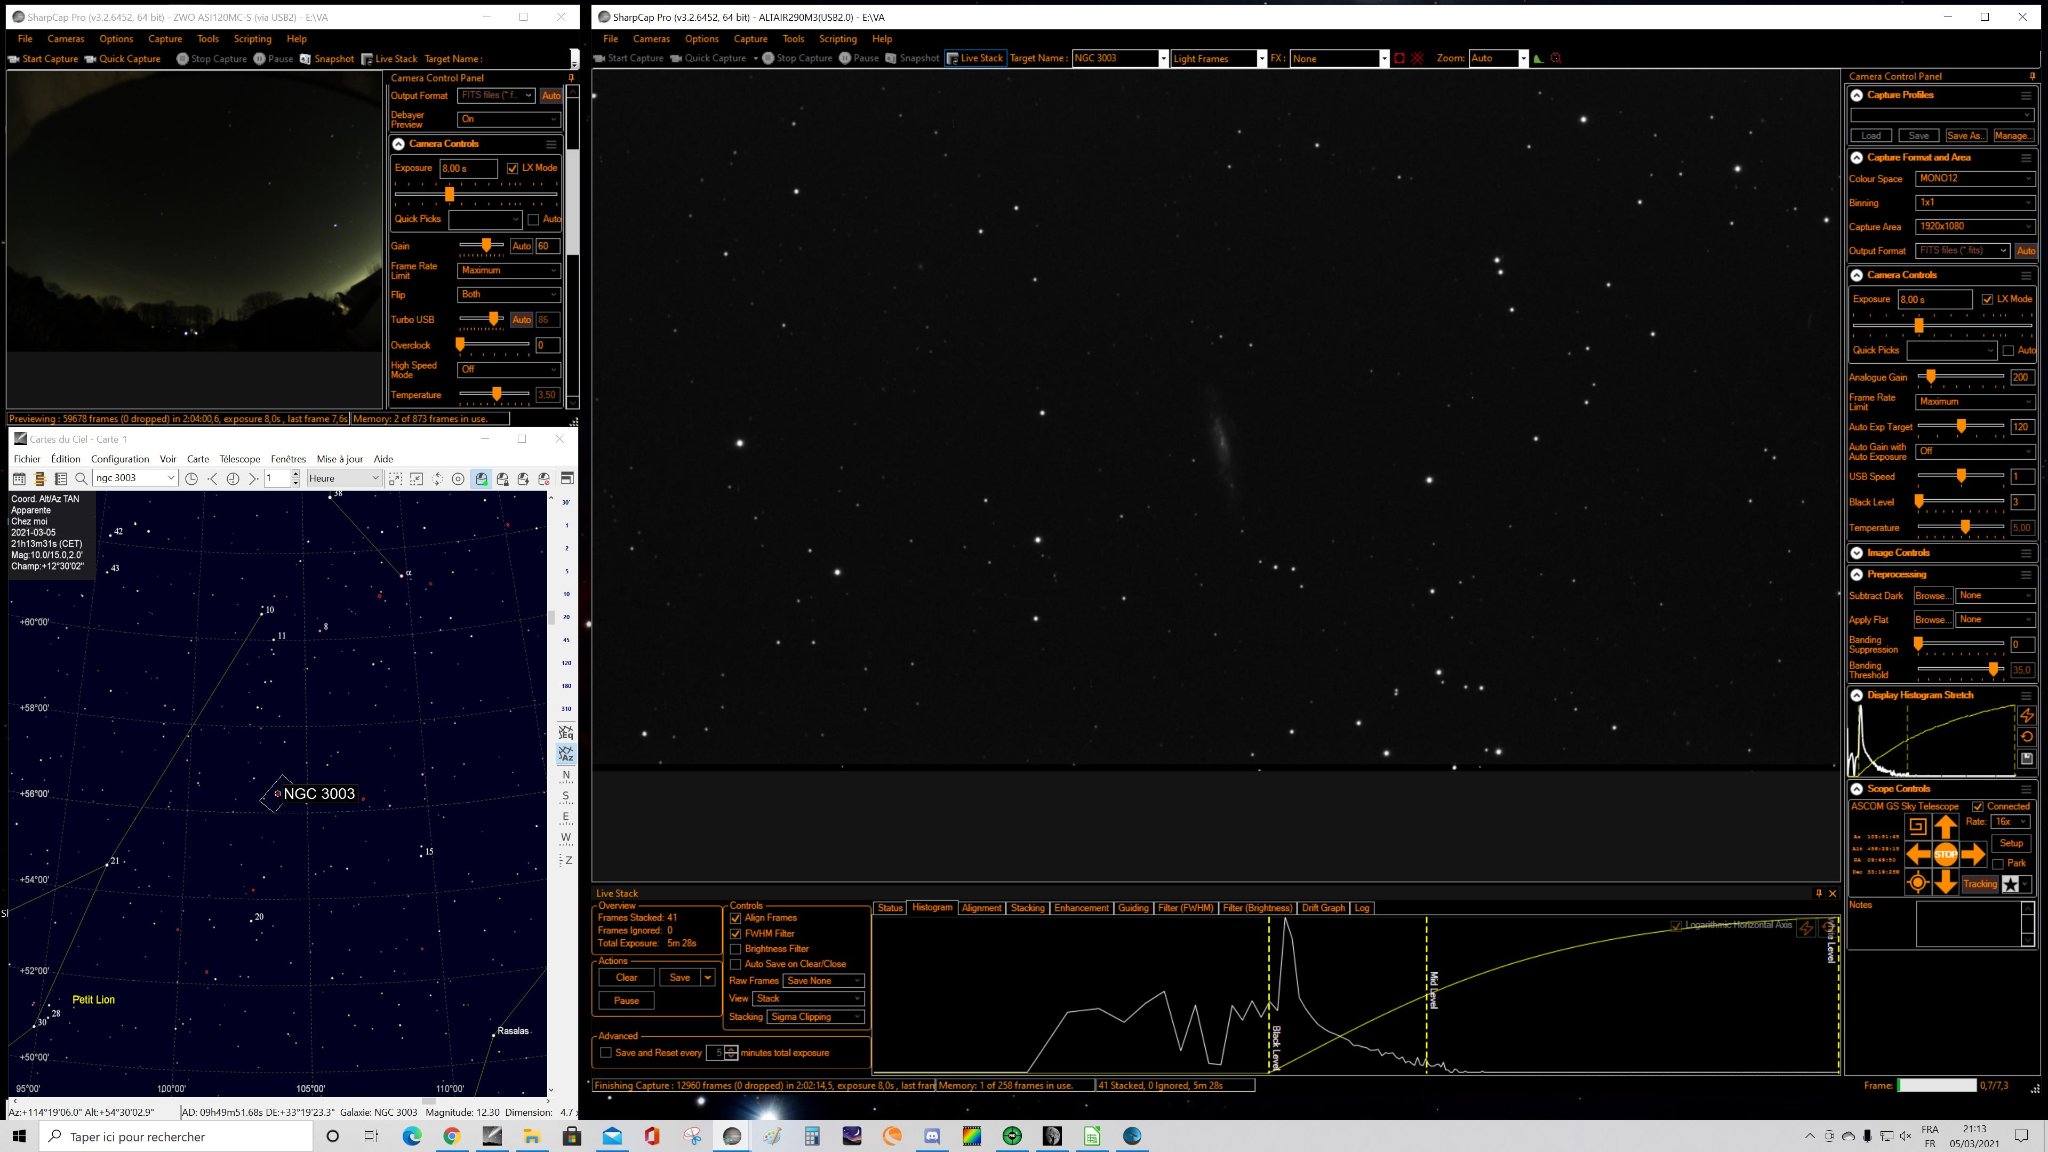Reset the Display Histogram Stretch with circular arrow
Image resolution: width=2048 pixels, height=1152 pixels.
(2027, 737)
